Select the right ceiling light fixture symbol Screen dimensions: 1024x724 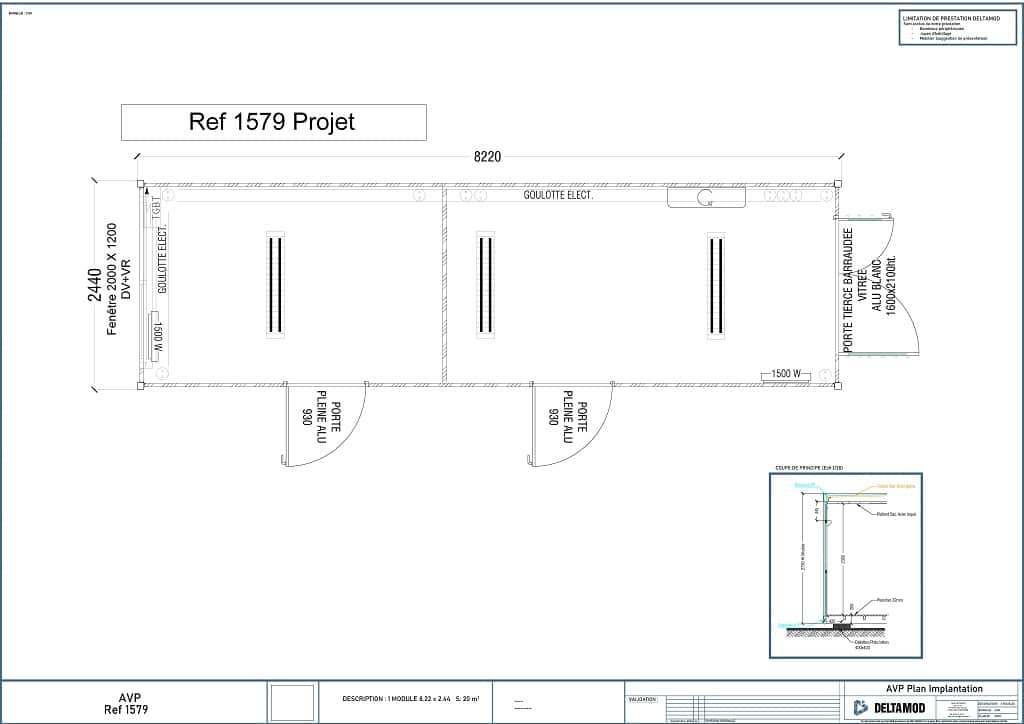tap(716, 283)
